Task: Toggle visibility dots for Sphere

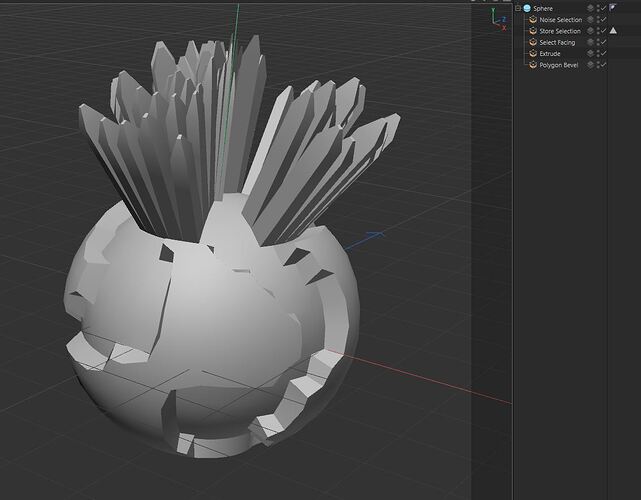Action: point(598,8)
